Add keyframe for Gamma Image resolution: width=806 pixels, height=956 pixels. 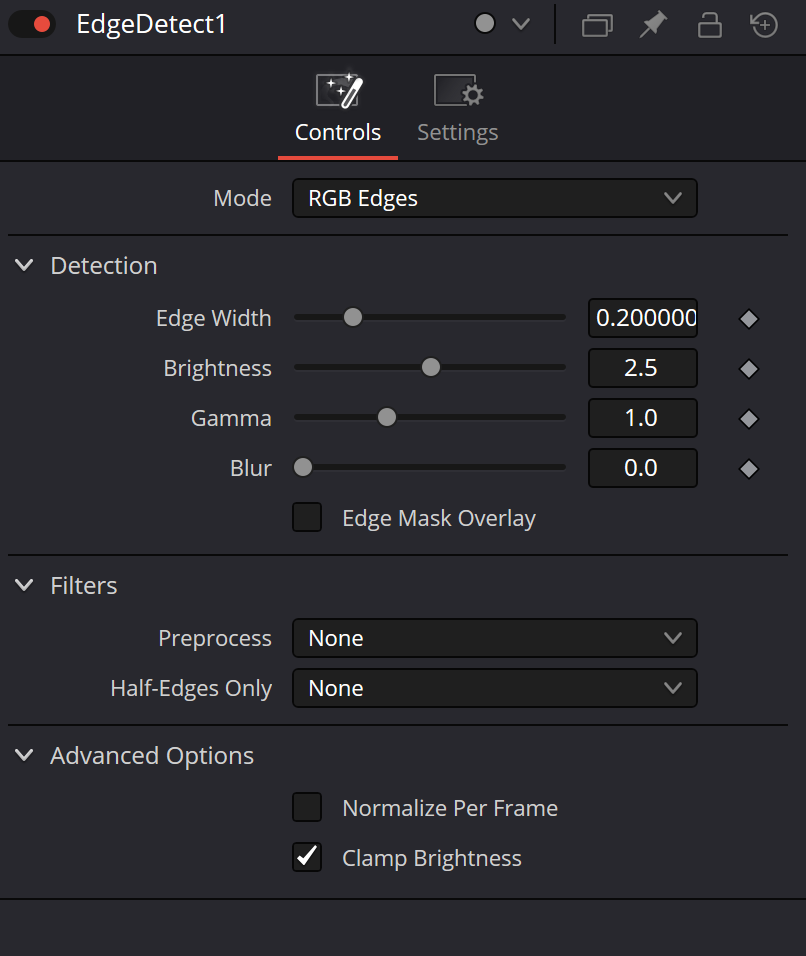749,419
